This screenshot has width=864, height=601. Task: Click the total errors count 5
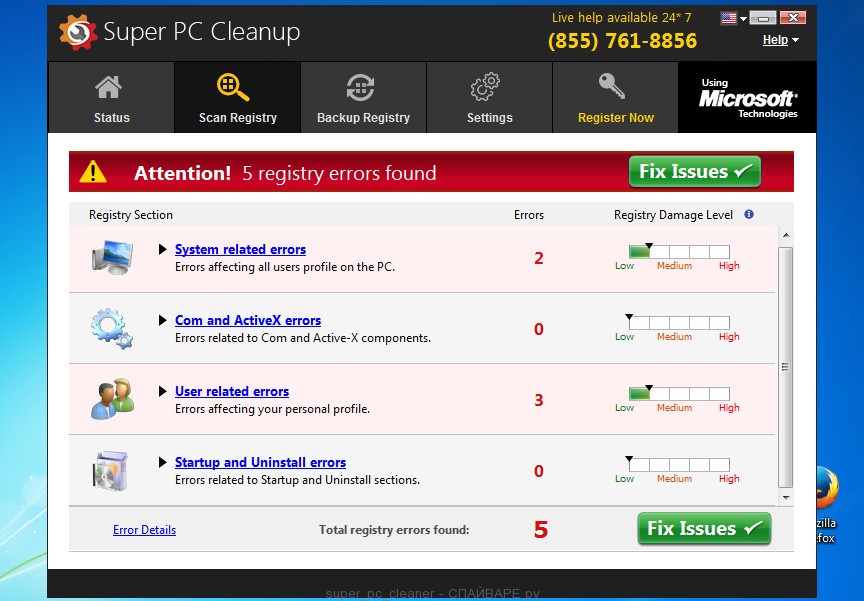tap(541, 529)
